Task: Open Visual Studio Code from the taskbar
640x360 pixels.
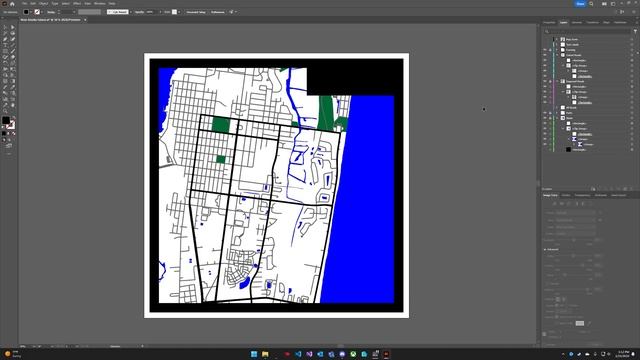Action: [x=298, y=354]
